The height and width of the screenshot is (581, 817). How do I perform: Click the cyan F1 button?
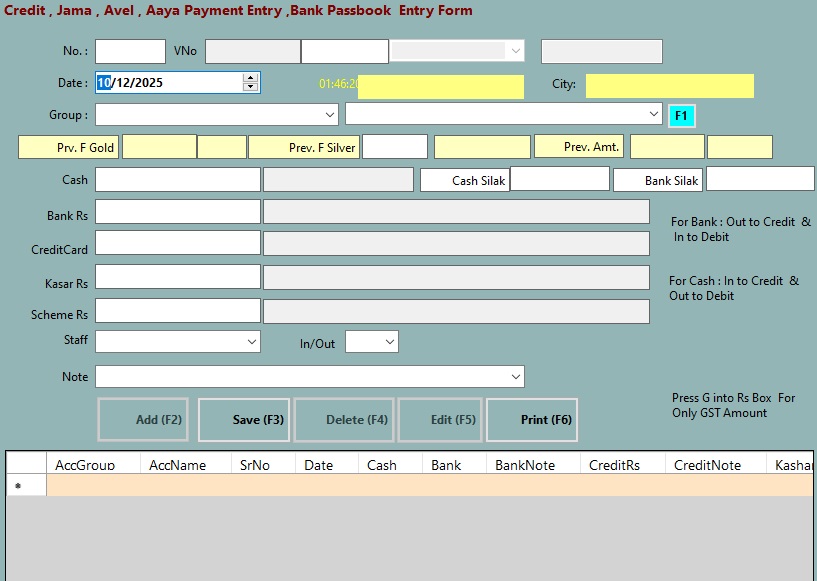(x=681, y=116)
